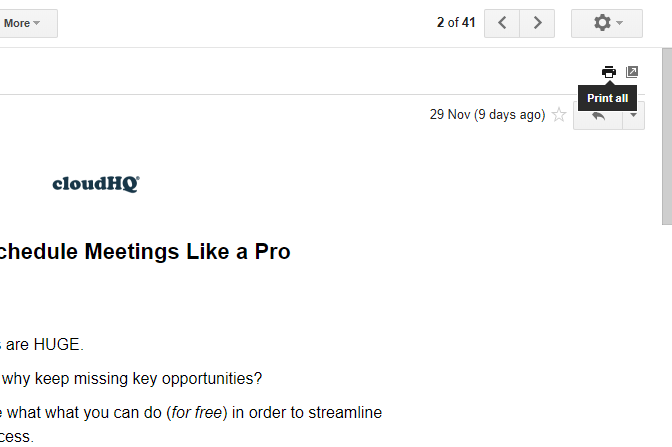Expand the small arrow beside the gear
This screenshot has height=447, width=672.
pyautogui.click(x=619, y=23)
